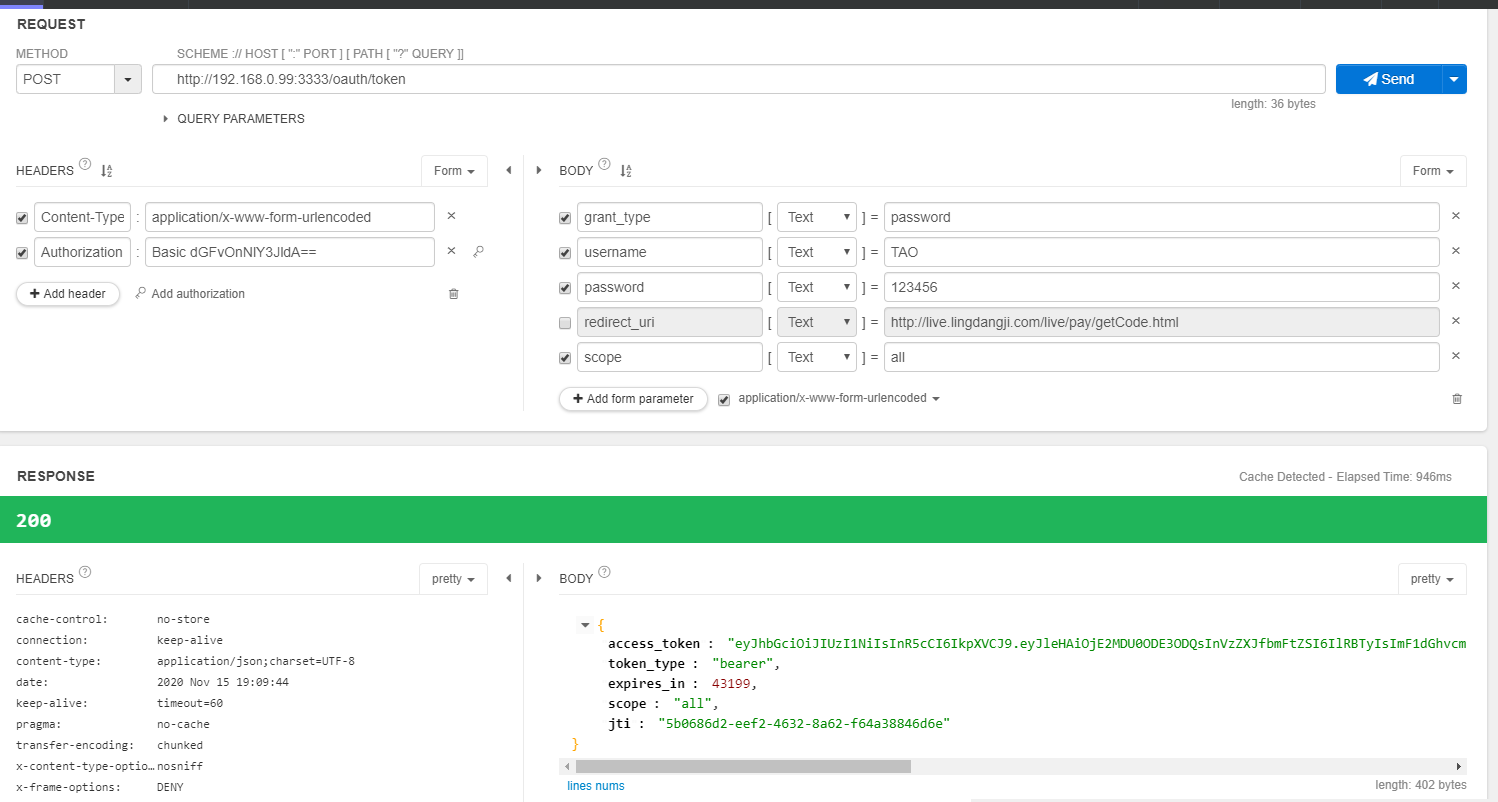The image size is (1498, 802).
Task: Edit the Authorization header value field
Action: (290, 252)
